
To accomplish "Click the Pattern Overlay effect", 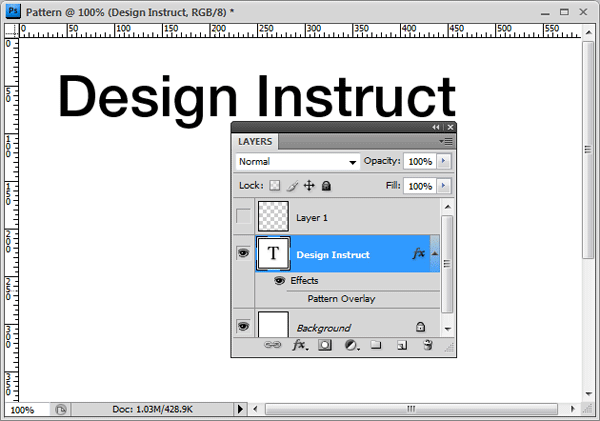I will (341, 299).
